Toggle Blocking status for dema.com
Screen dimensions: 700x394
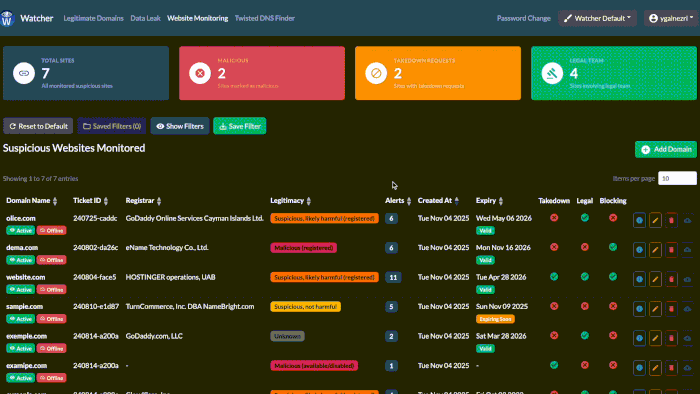click(613, 247)
